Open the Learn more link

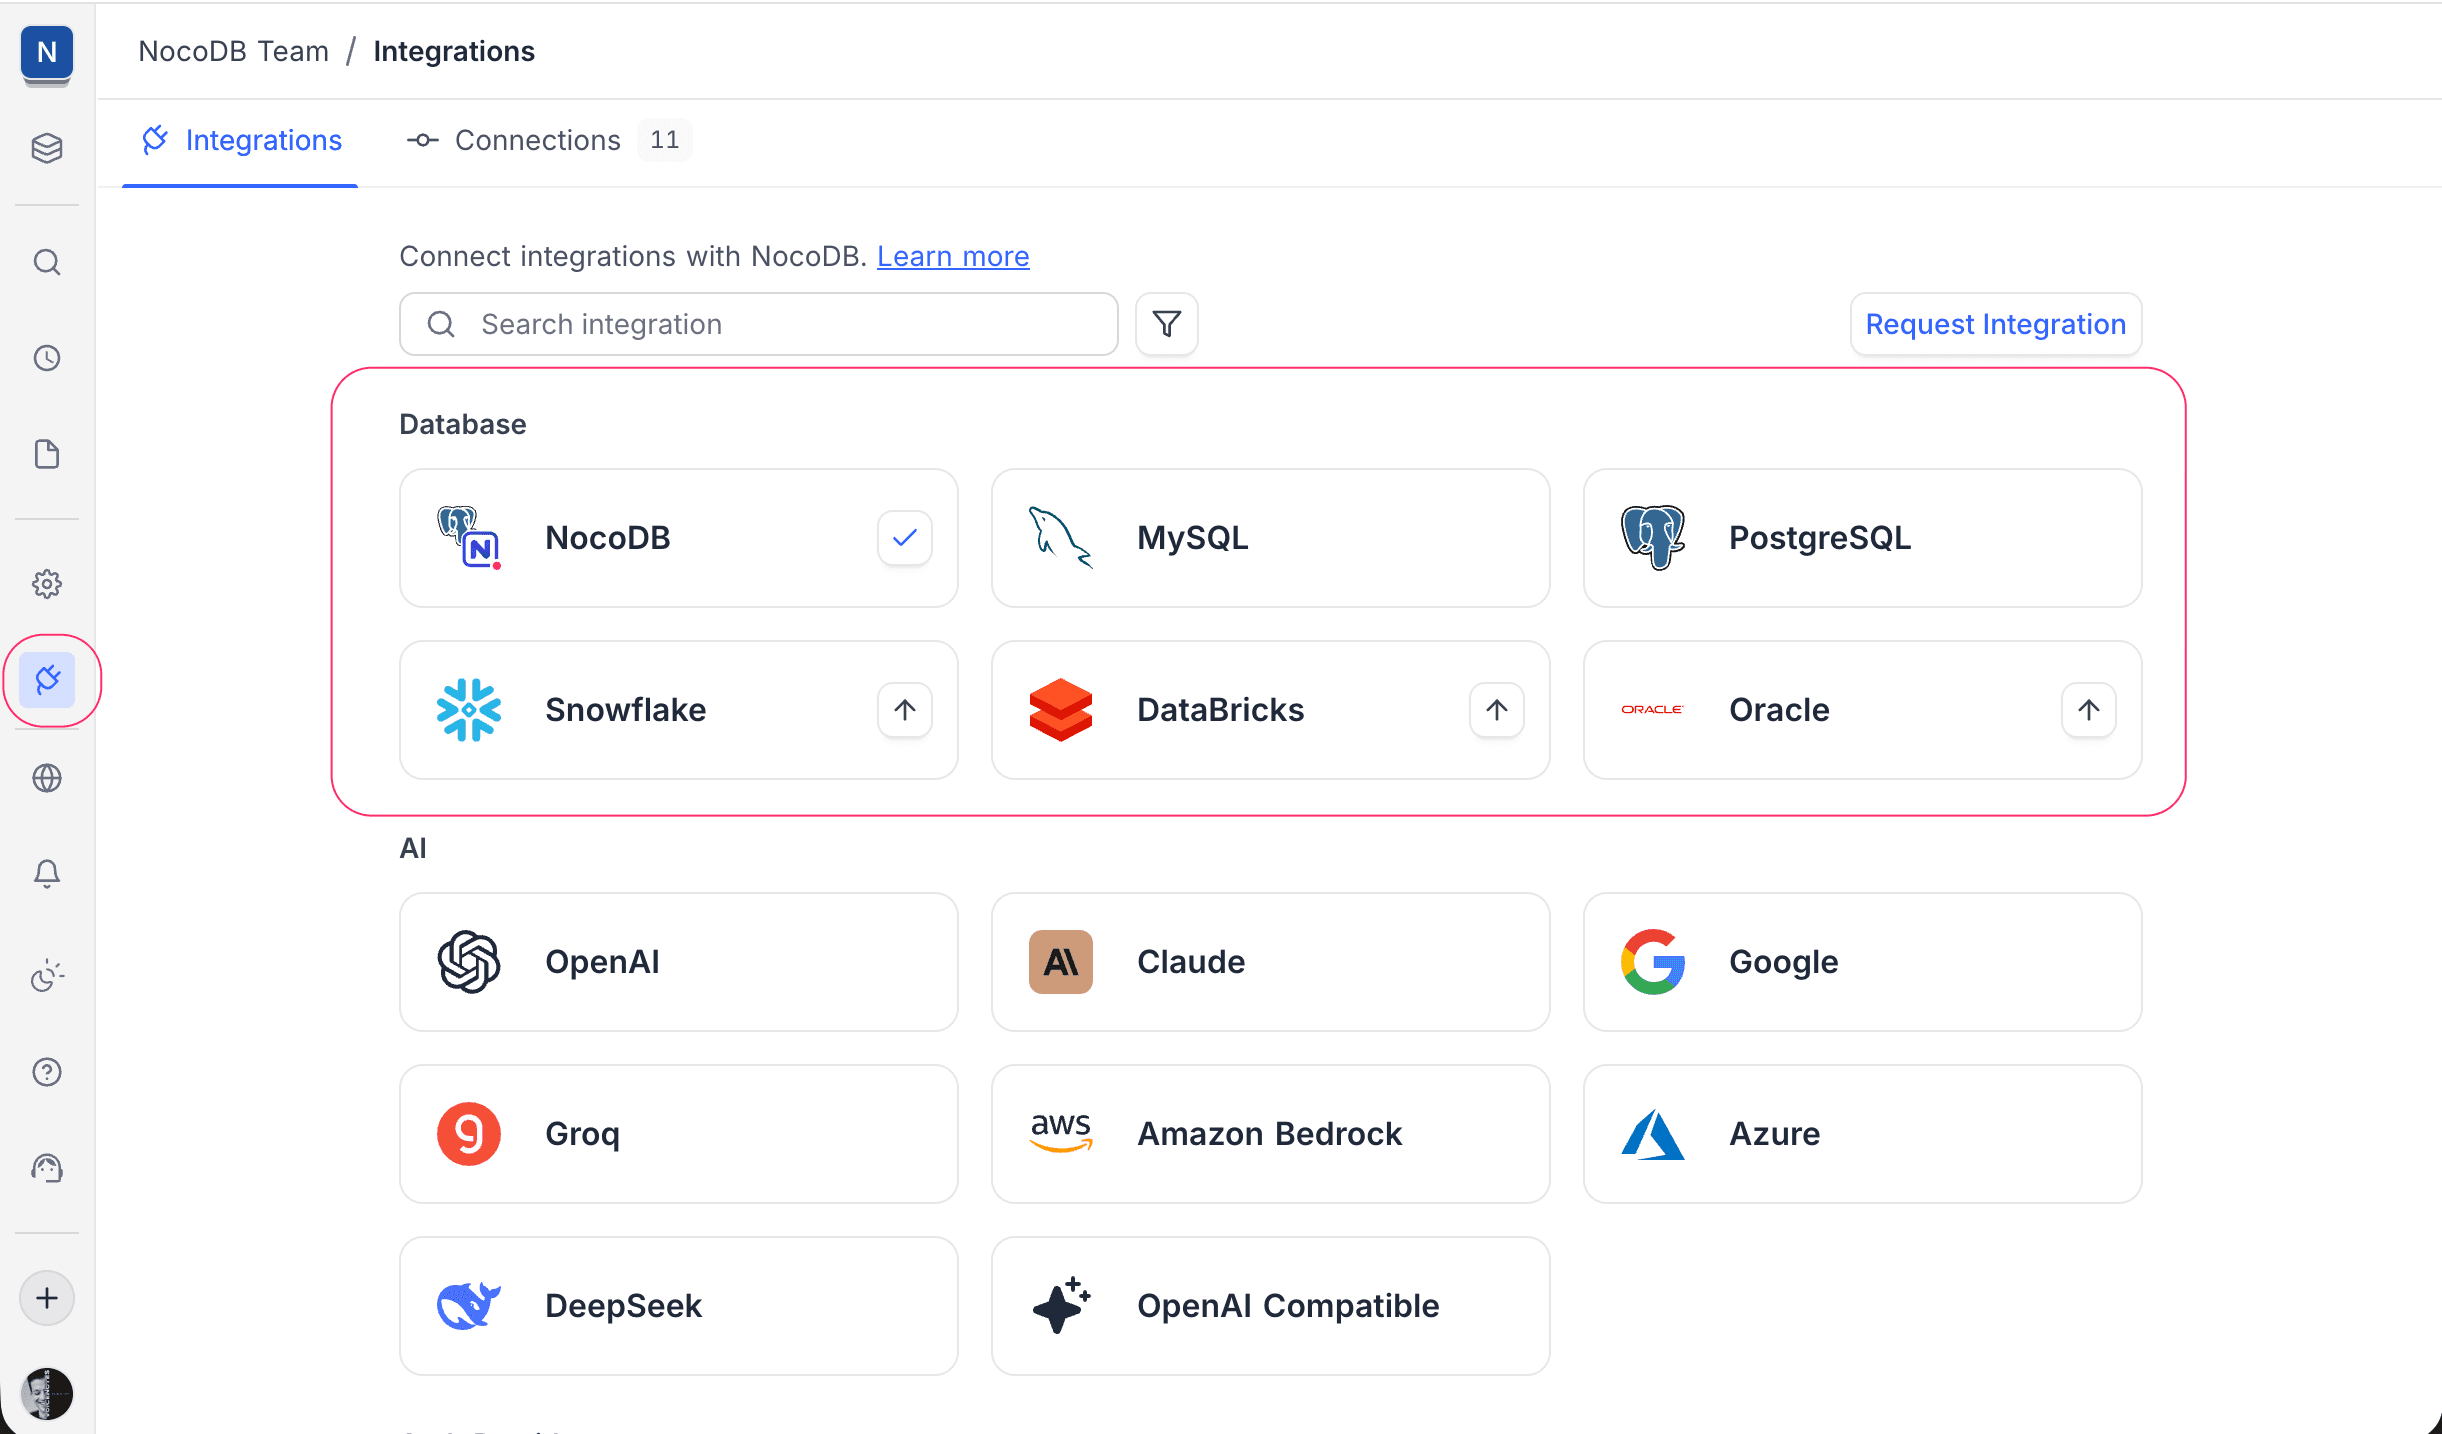point(952,256)
